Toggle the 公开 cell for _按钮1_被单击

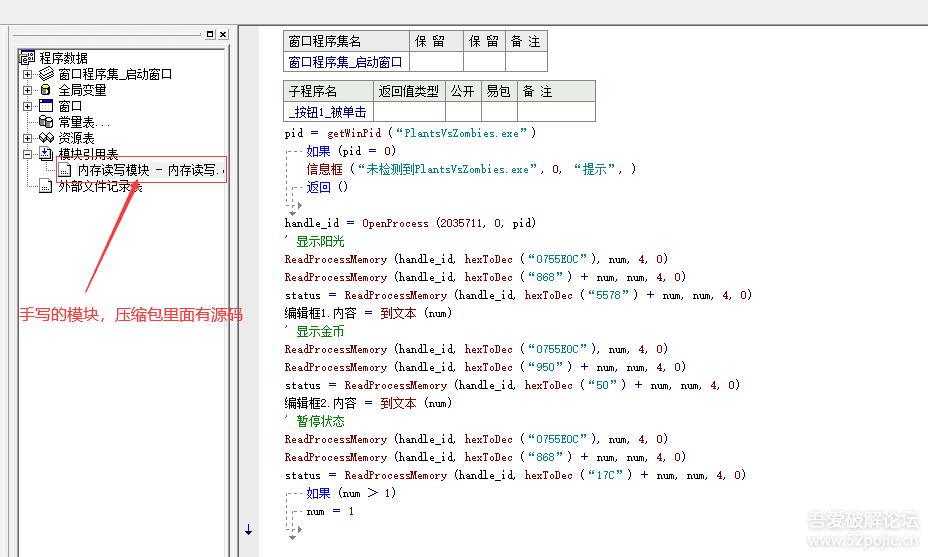(x=463, y=111)
